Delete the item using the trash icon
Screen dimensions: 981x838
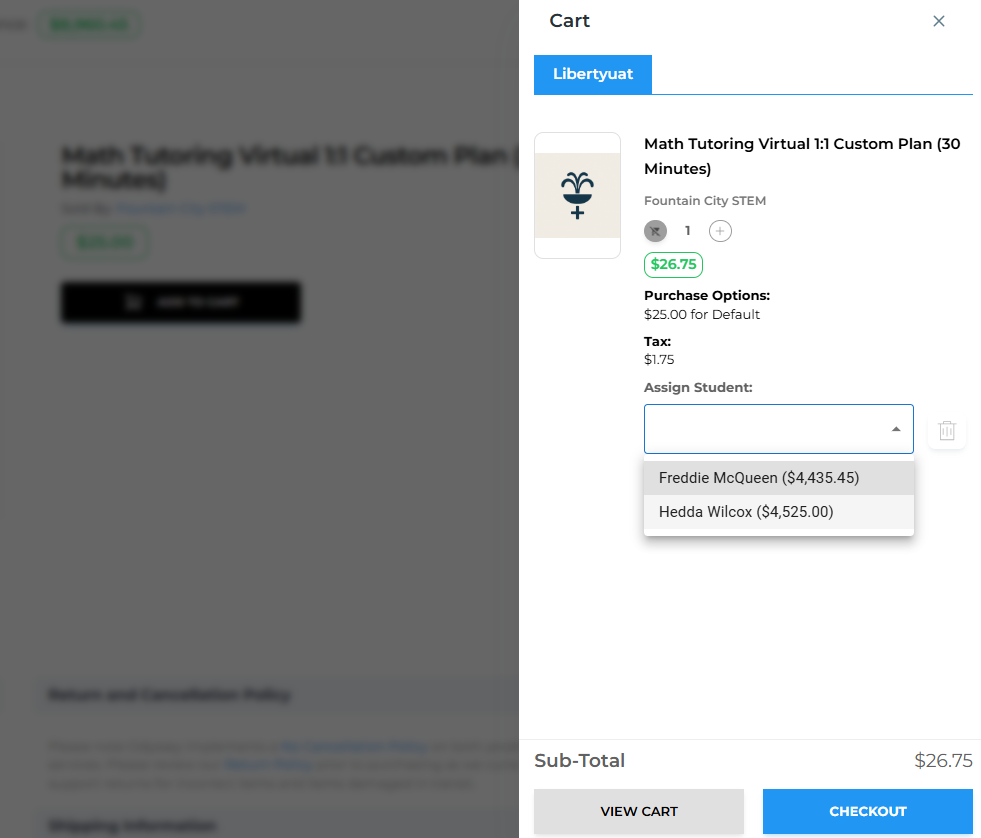[947, 431]
